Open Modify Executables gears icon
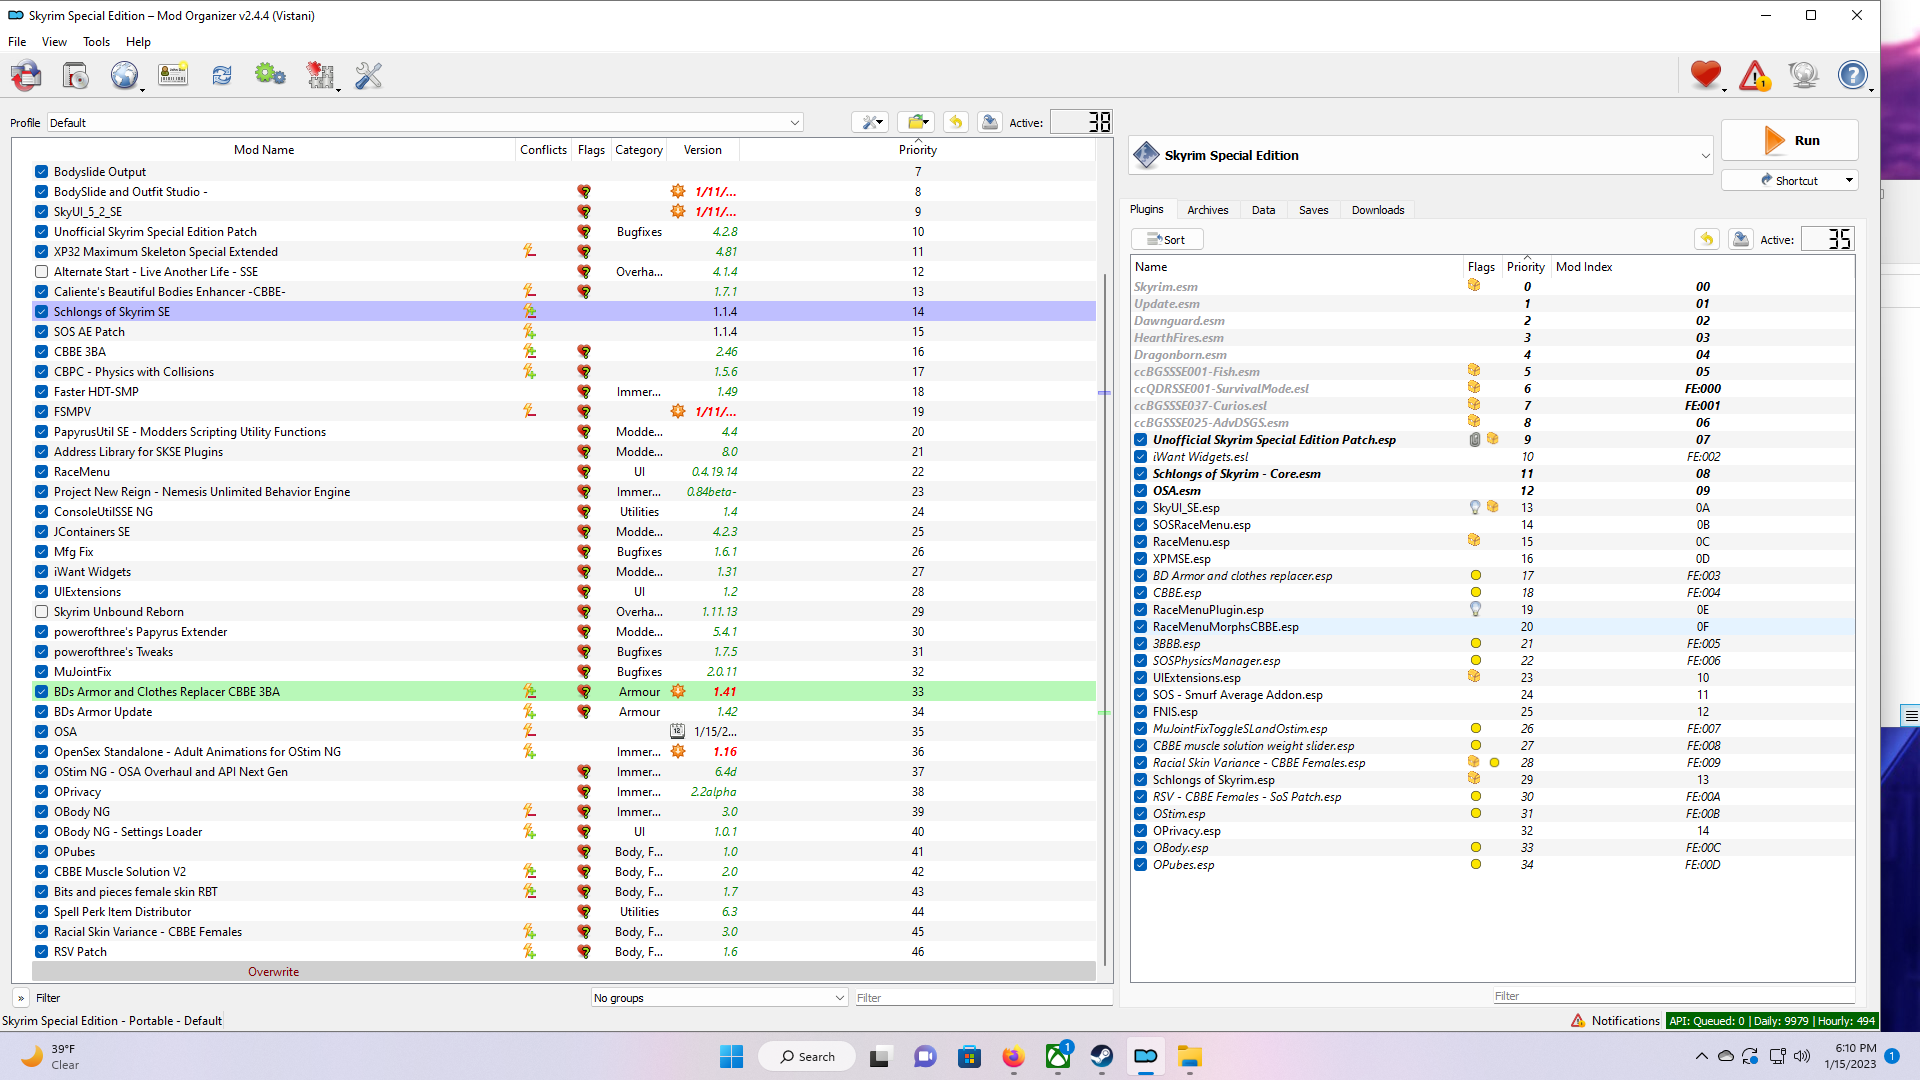 click(270, 75)
